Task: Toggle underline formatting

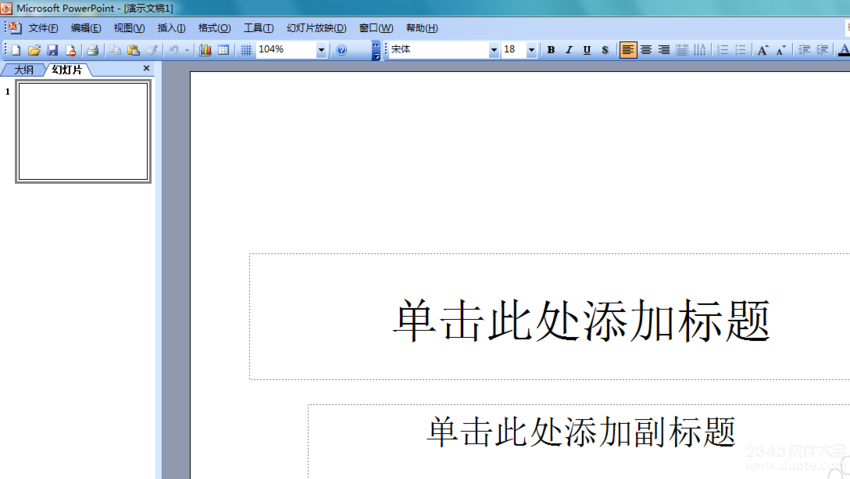Action: pos(587,50)
